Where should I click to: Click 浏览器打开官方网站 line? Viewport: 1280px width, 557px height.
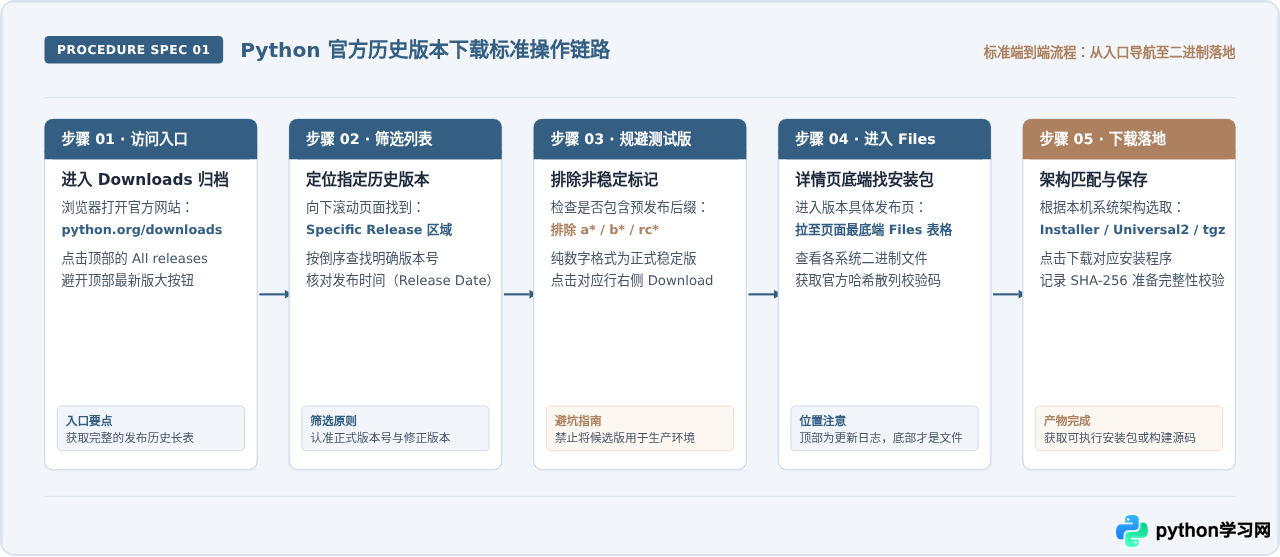pos(126,207)
